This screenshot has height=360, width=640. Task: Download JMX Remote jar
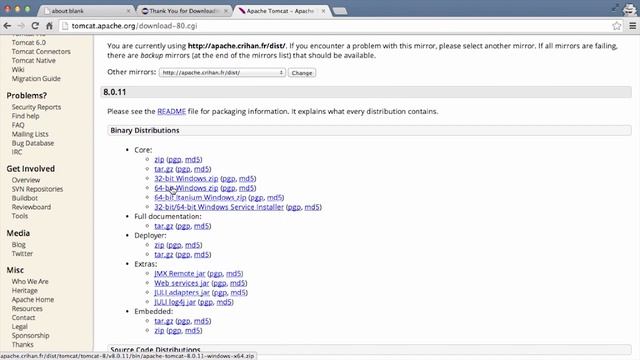click(x=180, y=273)
